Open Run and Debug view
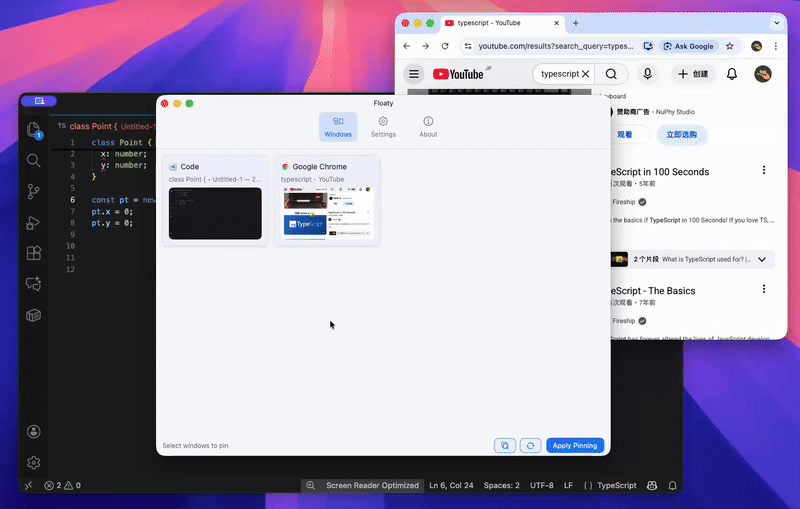The width and height of the screenshot is (800, 509). pos(34,222)
